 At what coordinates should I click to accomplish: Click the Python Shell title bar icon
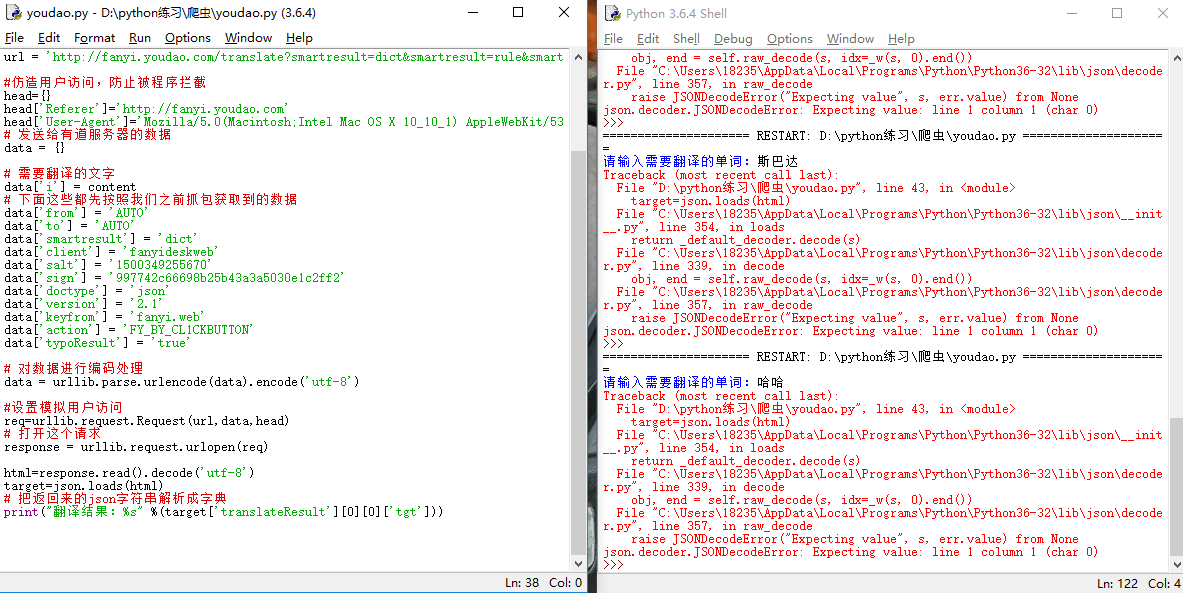(x=612, y=13)
